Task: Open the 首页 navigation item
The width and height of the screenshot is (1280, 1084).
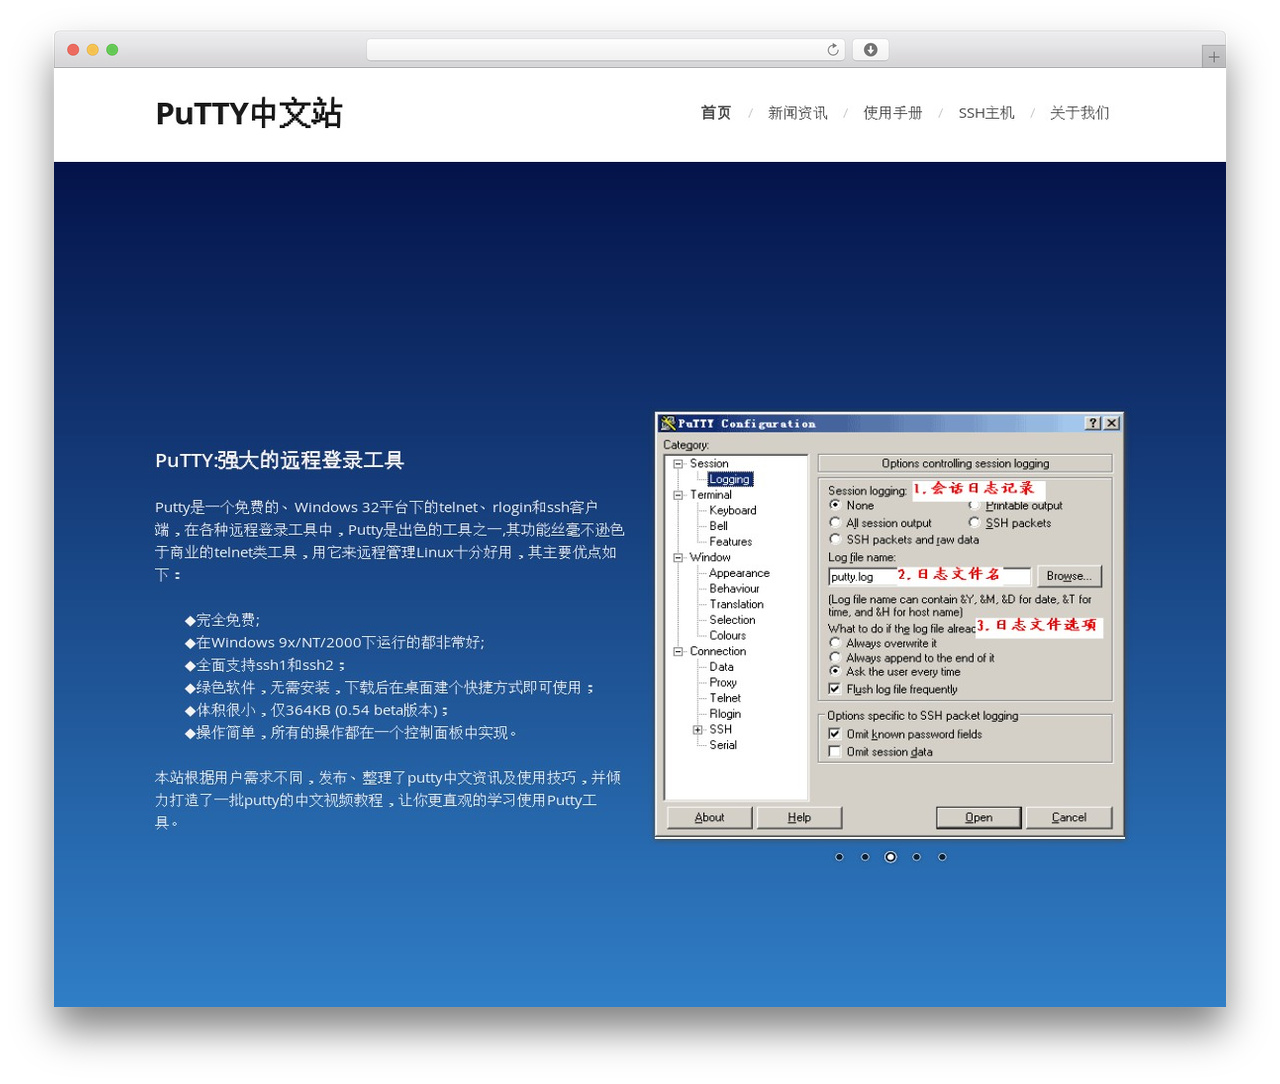Action: click(716, 113)
